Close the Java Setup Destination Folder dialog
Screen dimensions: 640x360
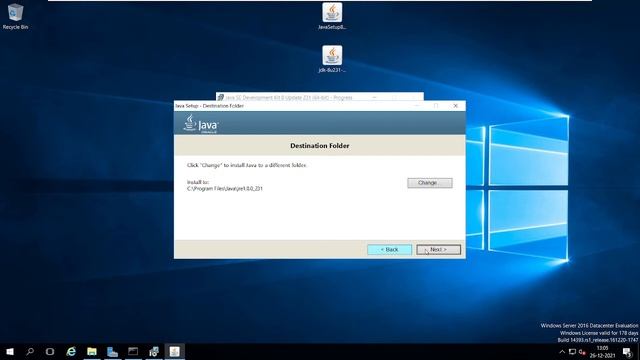(x=456, y=106)
